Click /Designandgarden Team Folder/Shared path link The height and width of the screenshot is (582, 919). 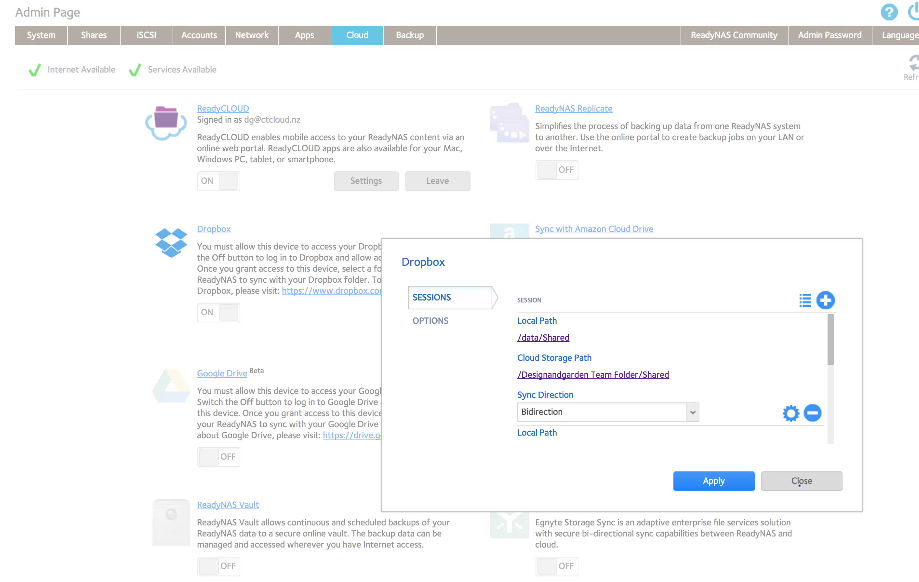[x=593, y=375]
